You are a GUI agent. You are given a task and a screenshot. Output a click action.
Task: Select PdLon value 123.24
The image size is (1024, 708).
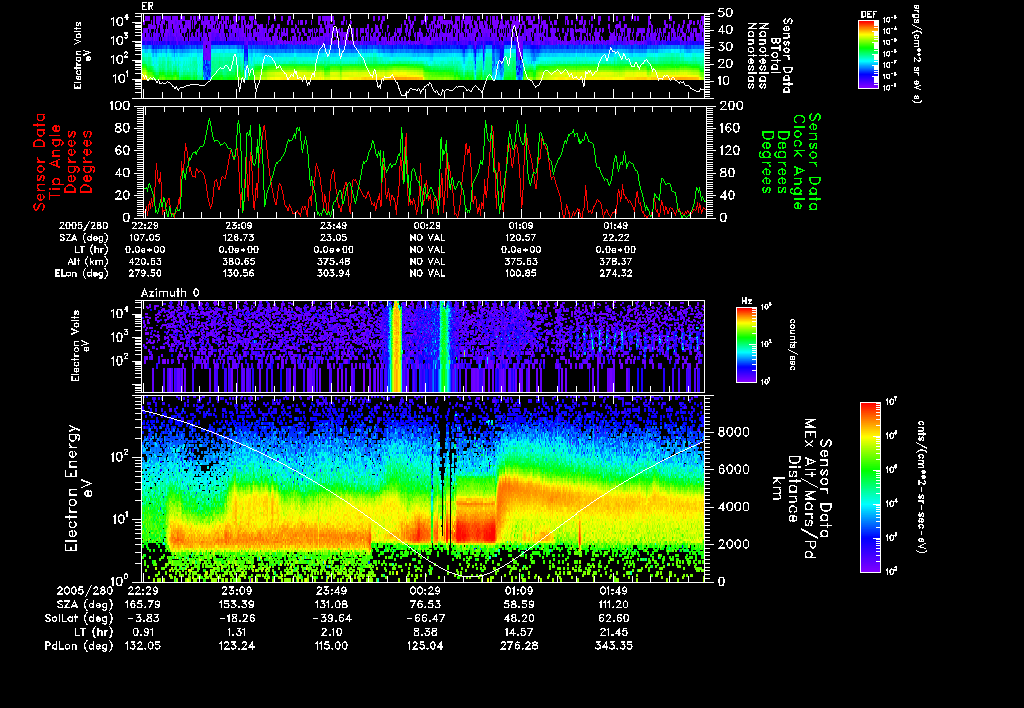236,646
